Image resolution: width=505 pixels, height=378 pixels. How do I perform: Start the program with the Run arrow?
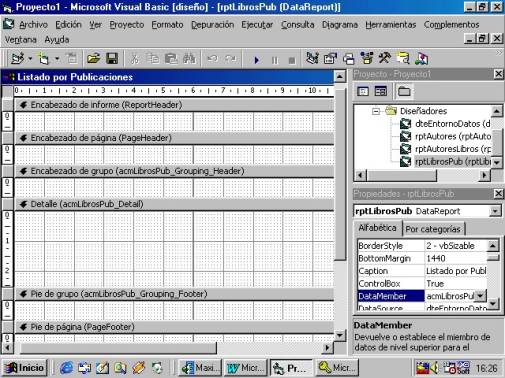(256, 60)
